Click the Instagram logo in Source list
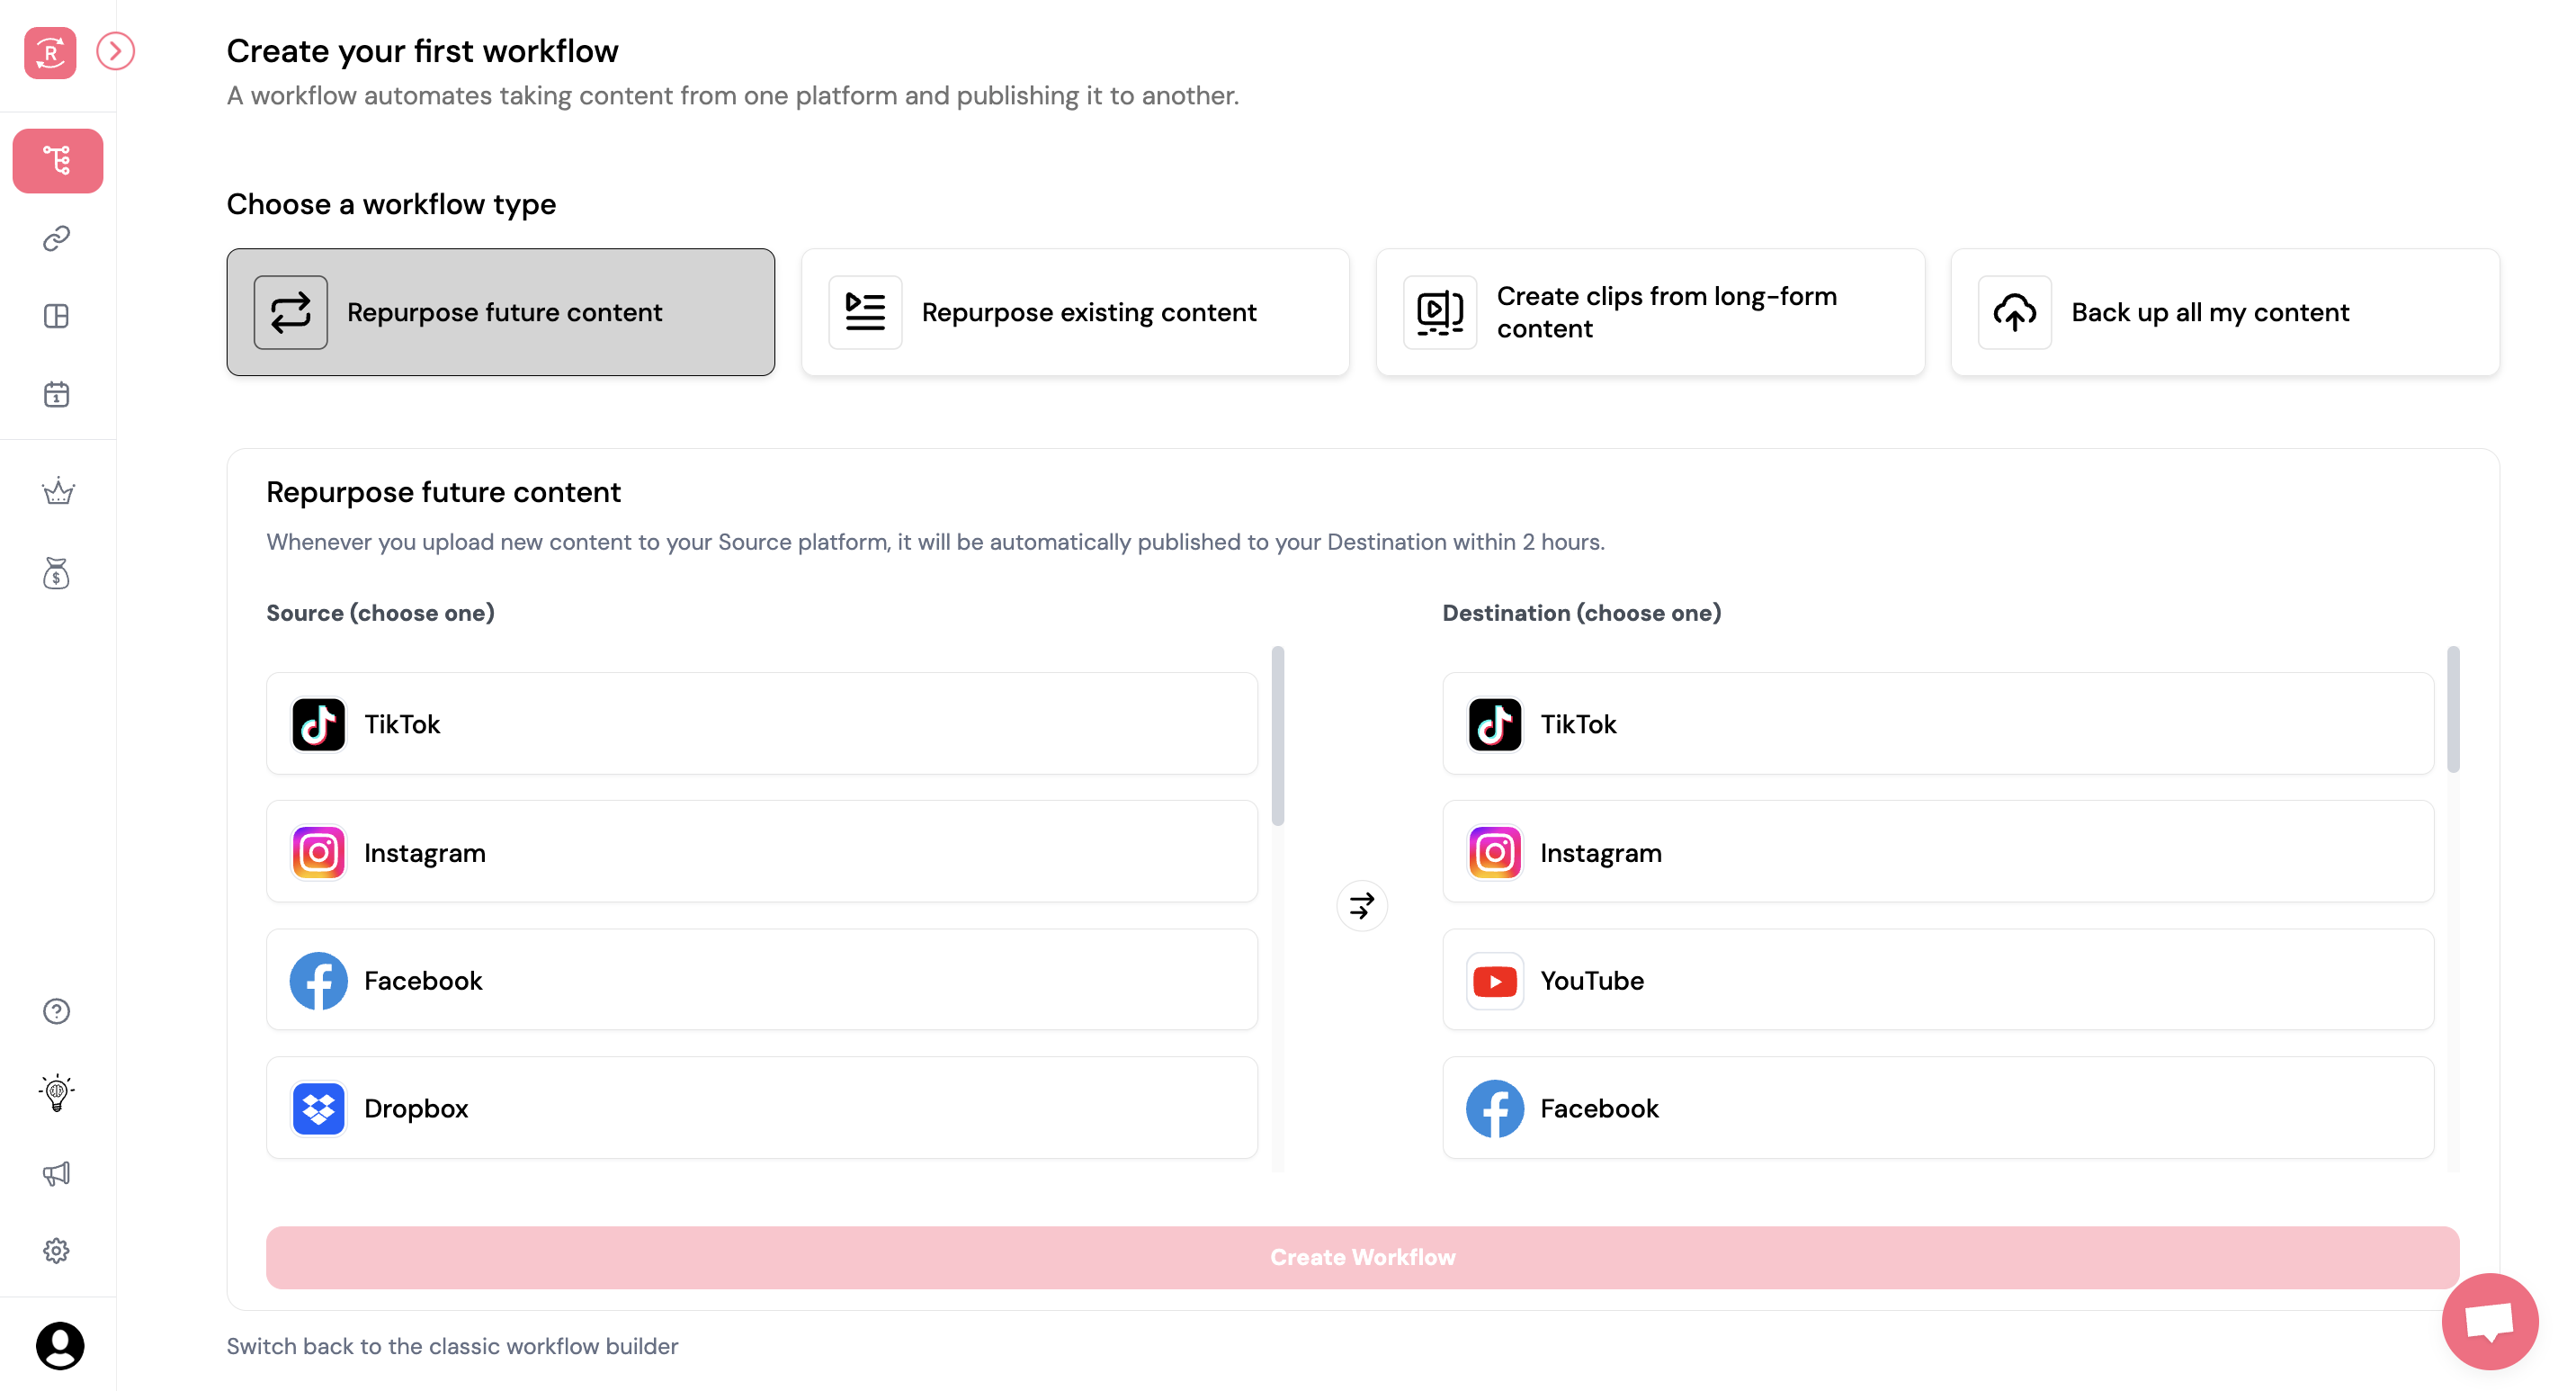Screen dimensions: 2576x1391 coord(319,852)
